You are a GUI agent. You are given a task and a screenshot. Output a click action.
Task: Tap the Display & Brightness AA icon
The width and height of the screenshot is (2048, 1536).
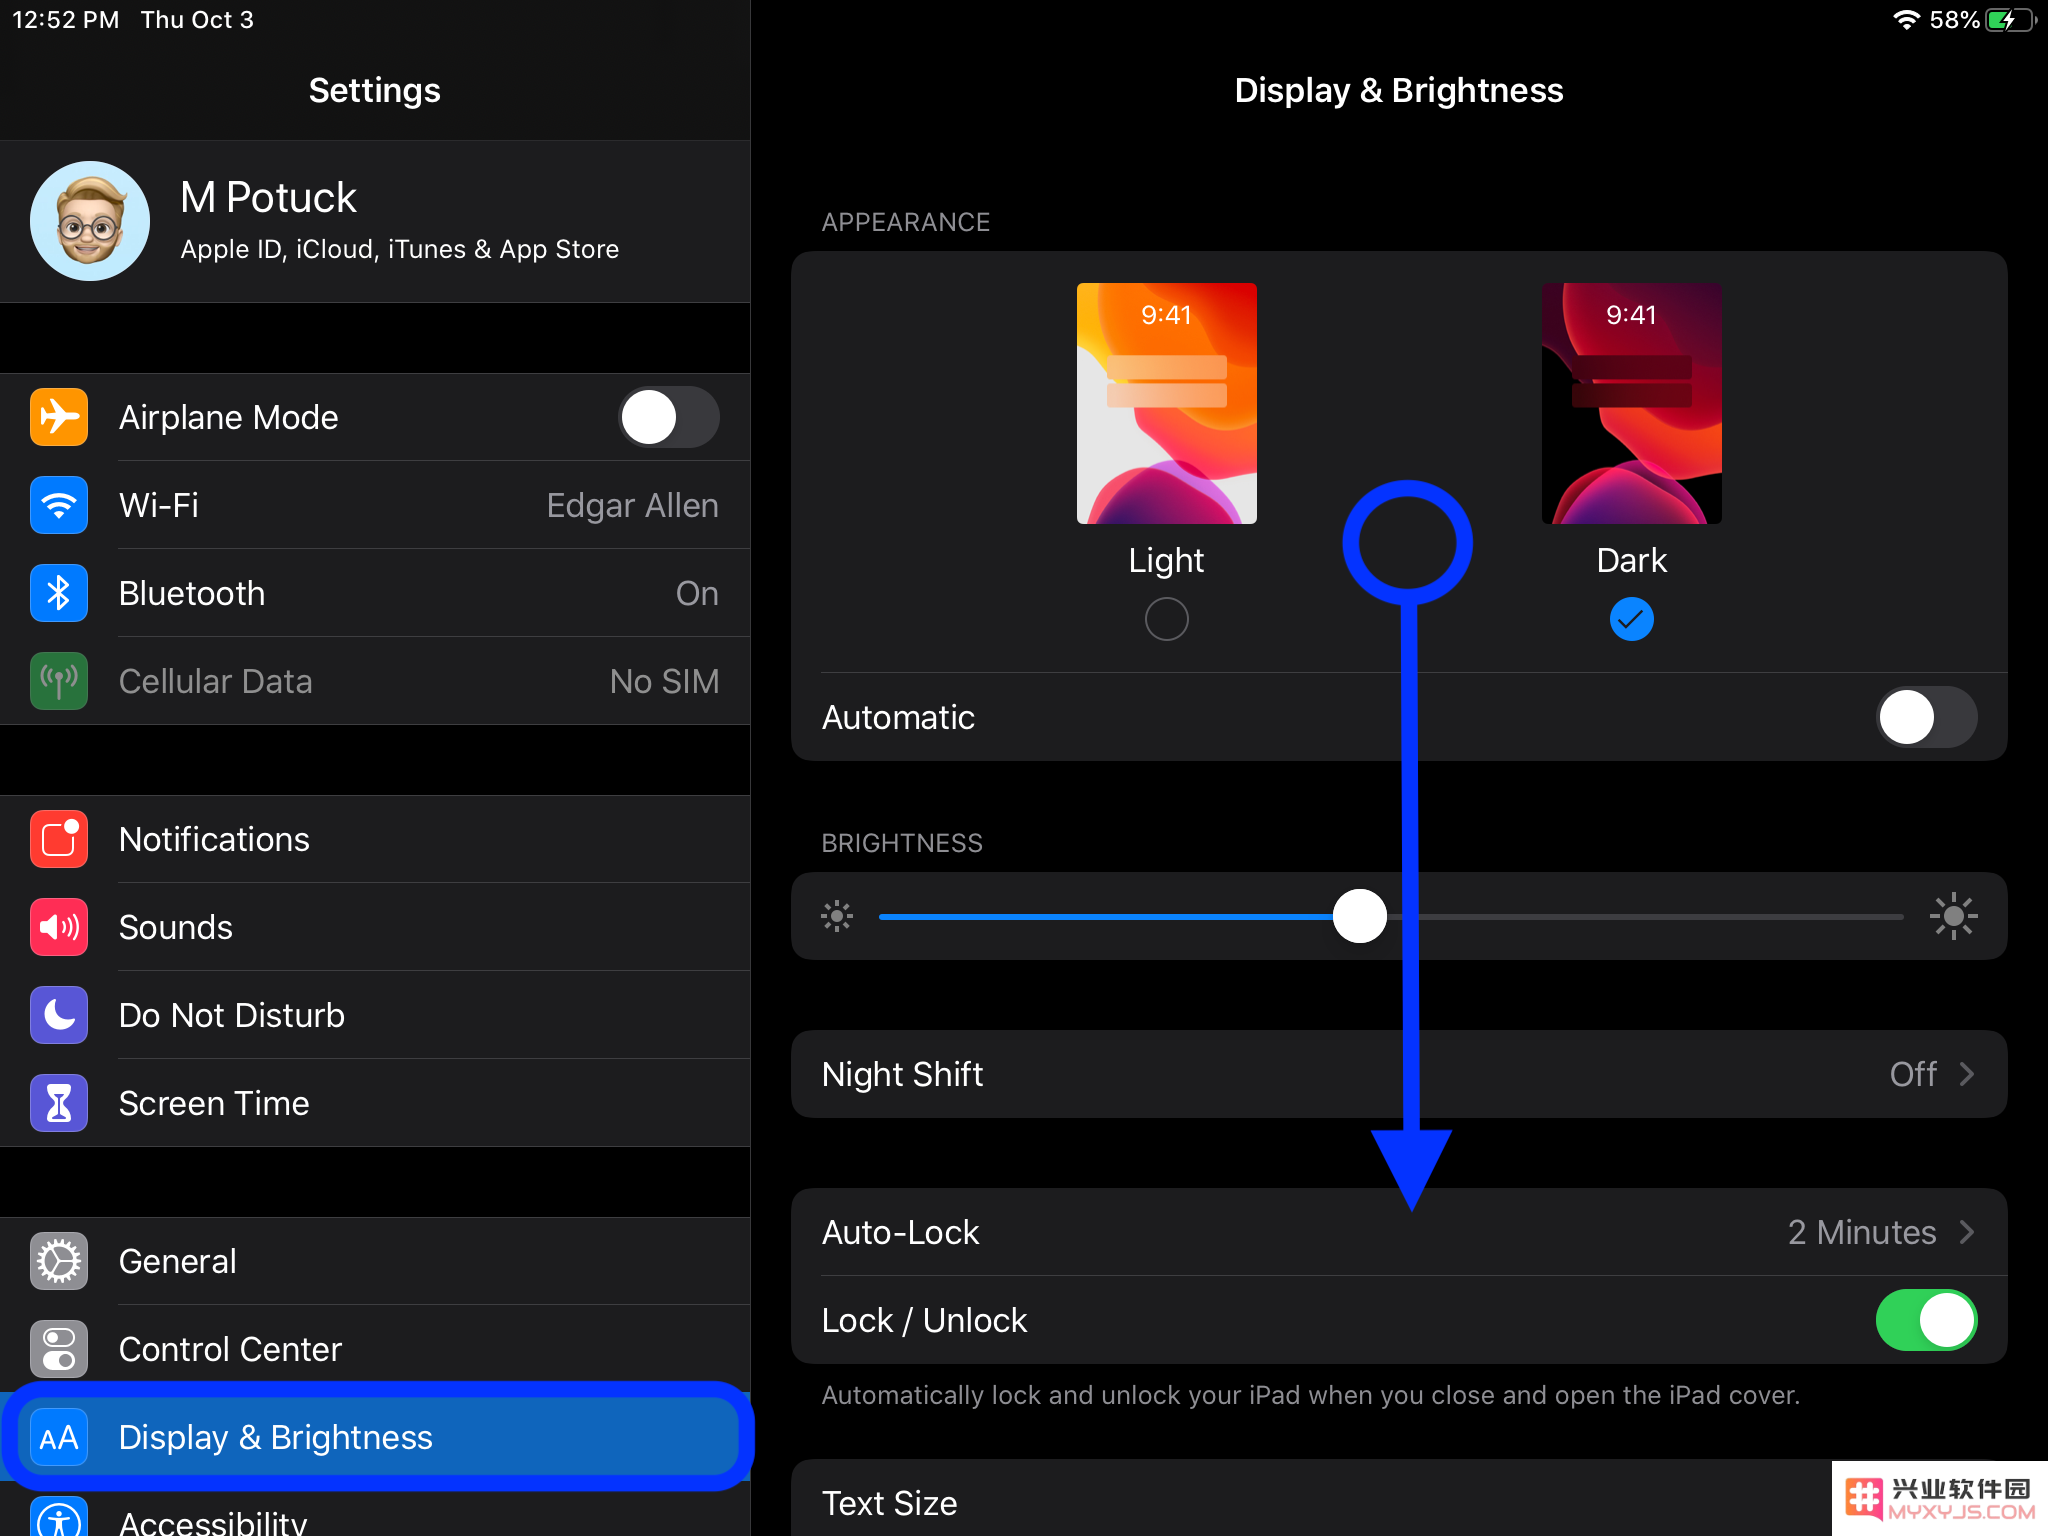click(x=59, y=1437)
